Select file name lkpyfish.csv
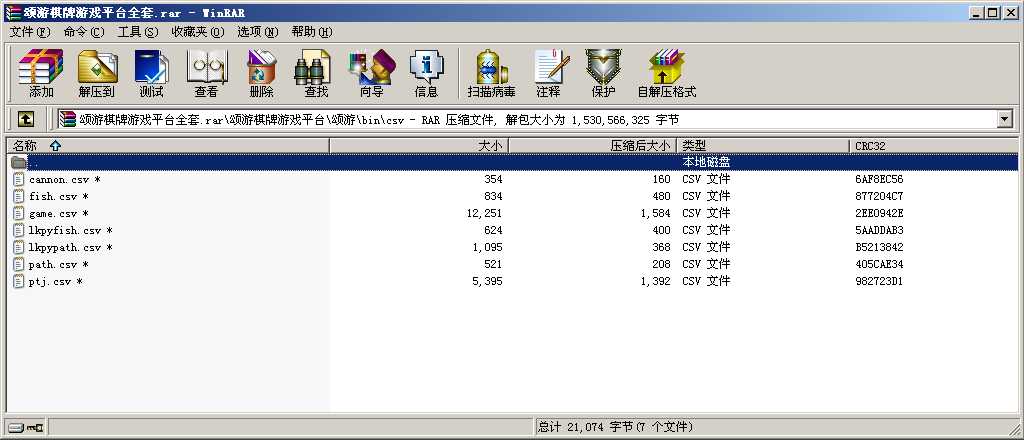Viewport: 1024px width, 440px height. coord(71,230)
